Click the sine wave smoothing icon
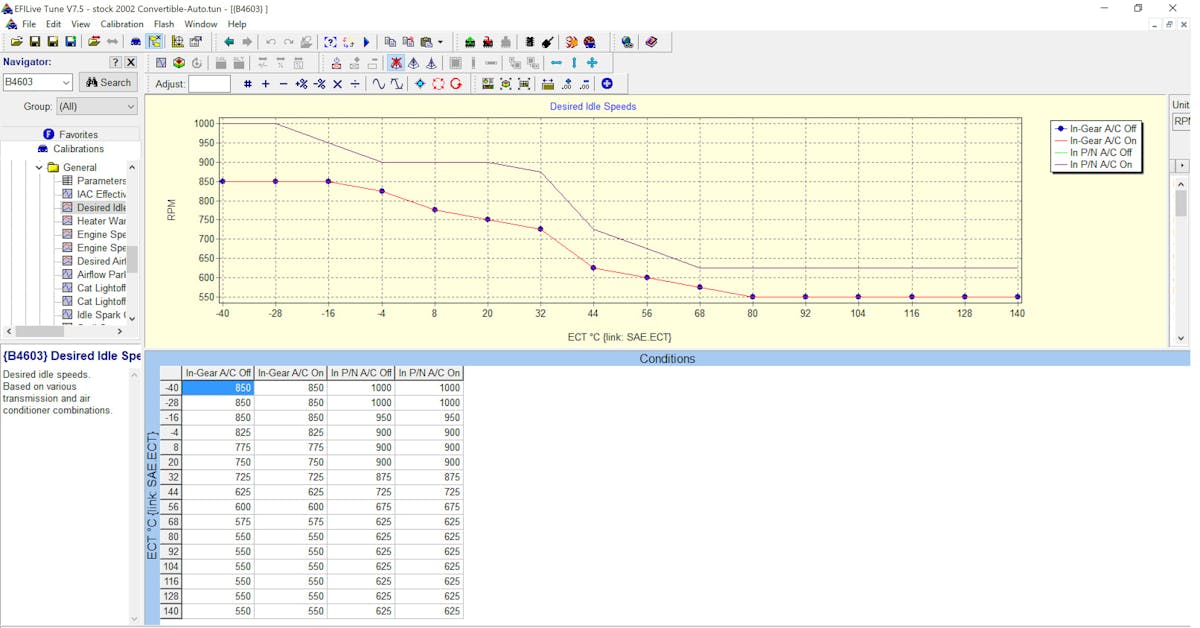This screenshot has width=1200, height=628. click(x=378, y=84)
